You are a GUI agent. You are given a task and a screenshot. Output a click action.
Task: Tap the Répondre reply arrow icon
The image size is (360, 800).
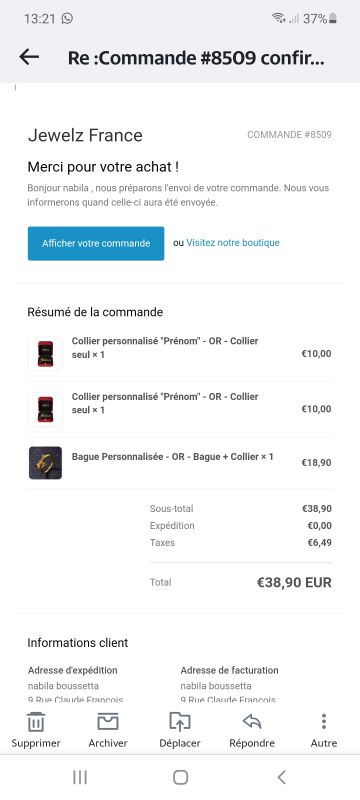click(x=252, y=721)
